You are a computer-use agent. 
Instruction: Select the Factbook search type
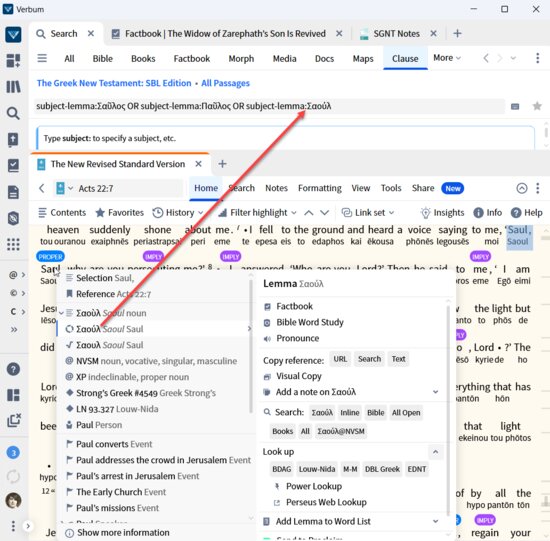point(192,58)
